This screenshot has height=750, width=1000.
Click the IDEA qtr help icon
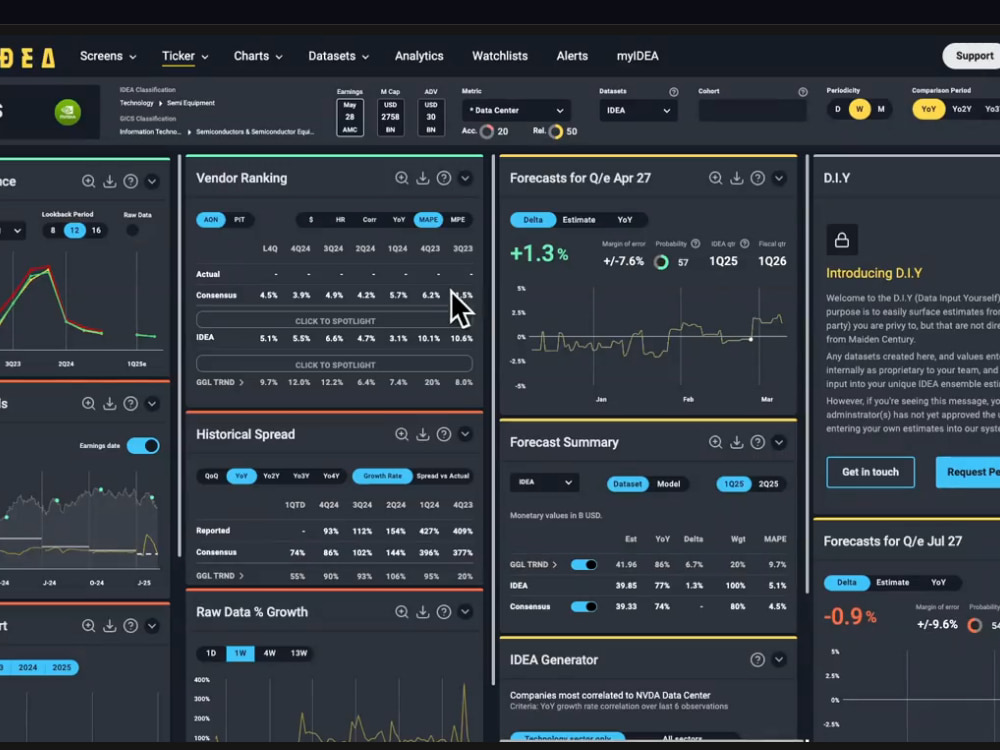point(744,244)
